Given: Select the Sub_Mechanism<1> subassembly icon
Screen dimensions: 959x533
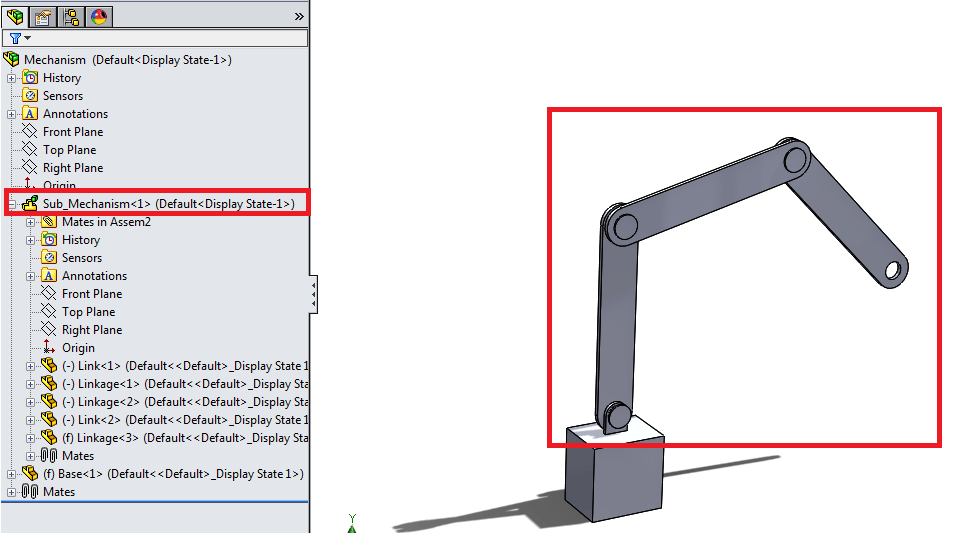Looking at the screenshot, I should click(x=30, y=203).
